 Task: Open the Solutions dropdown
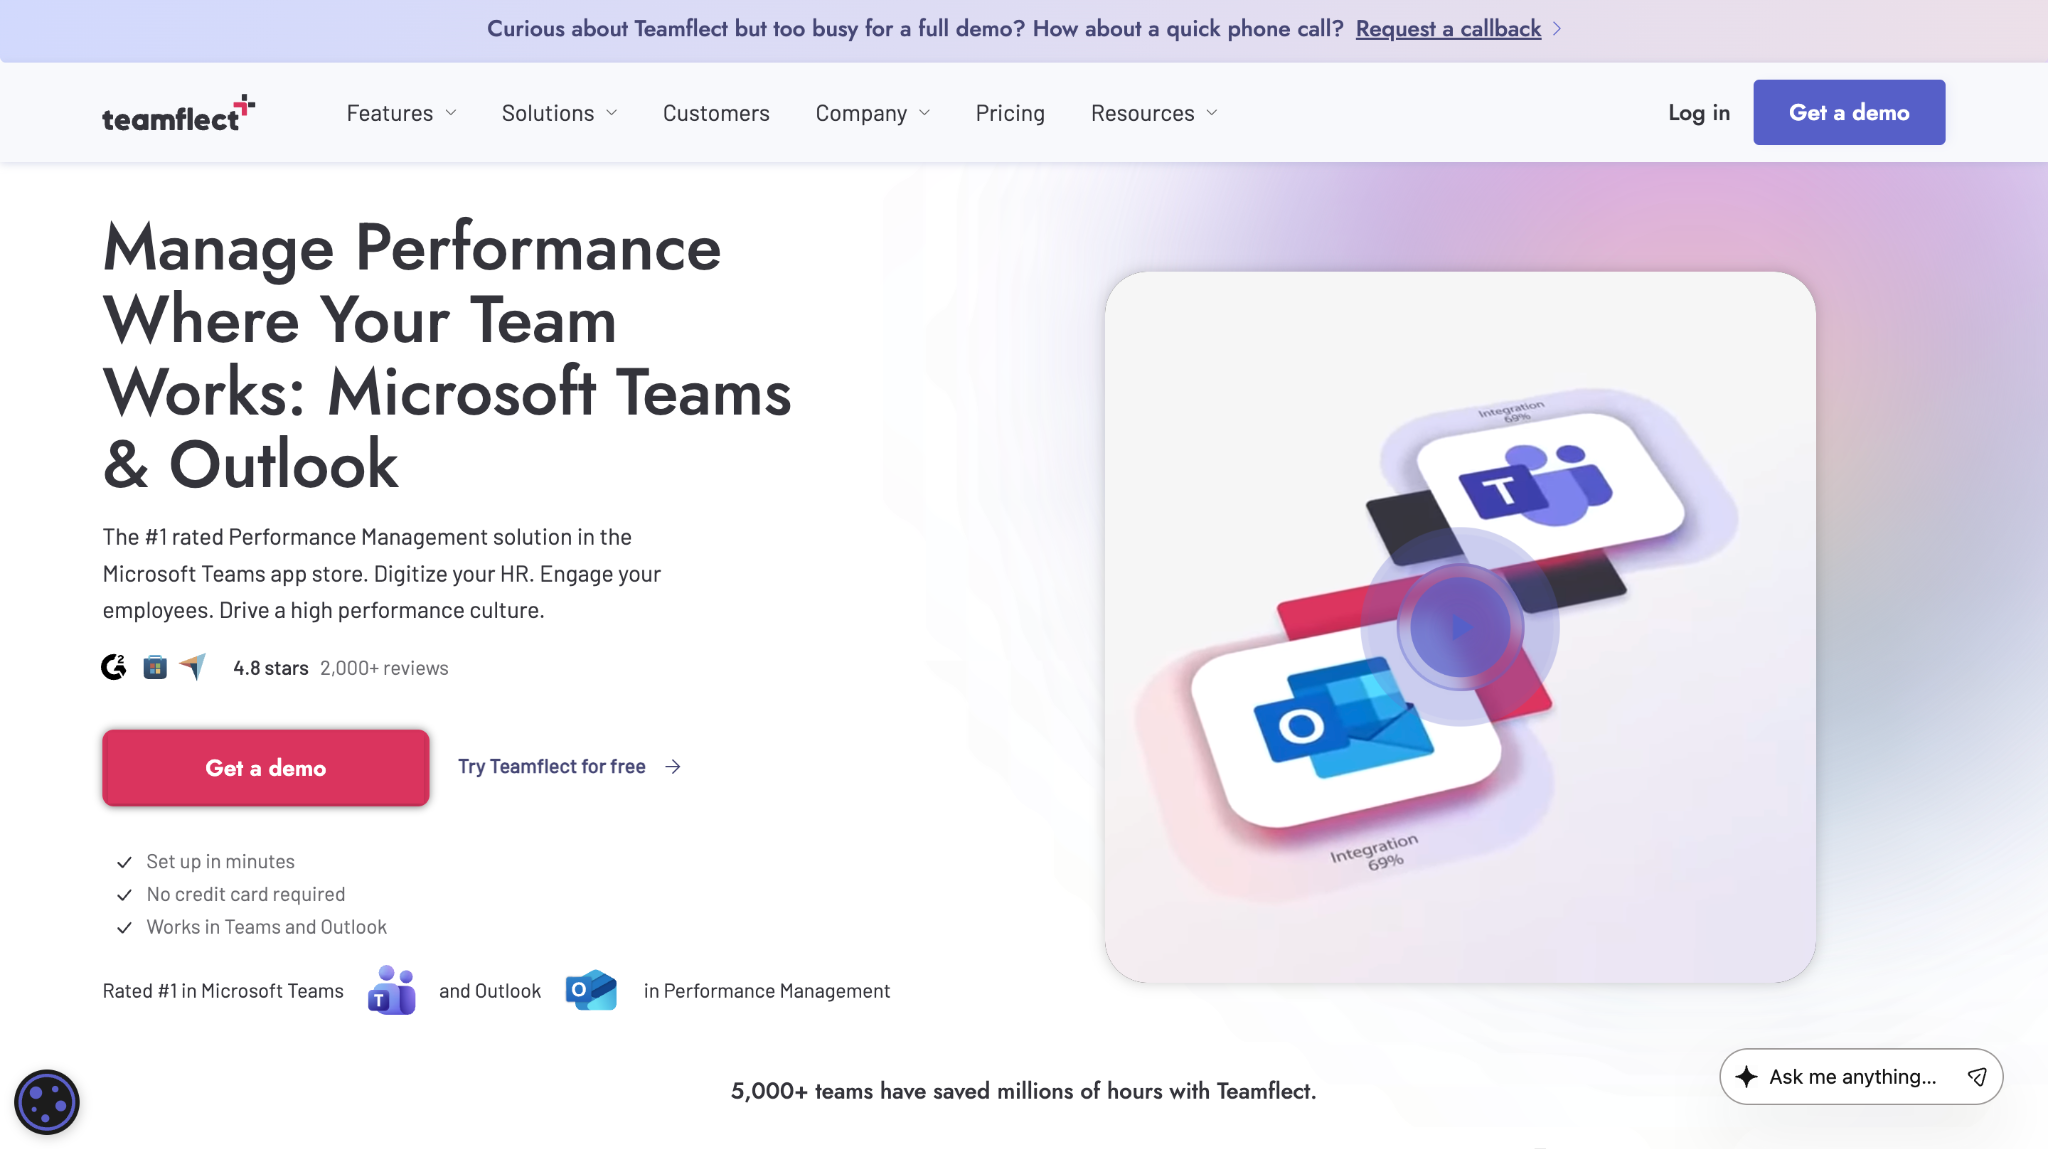(x=558, y=112)
